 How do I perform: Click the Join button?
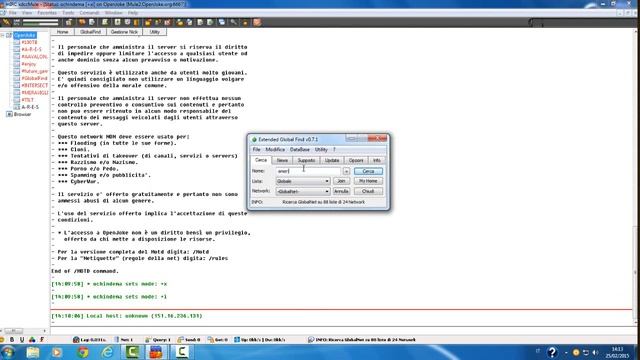(x=341, y=181)
